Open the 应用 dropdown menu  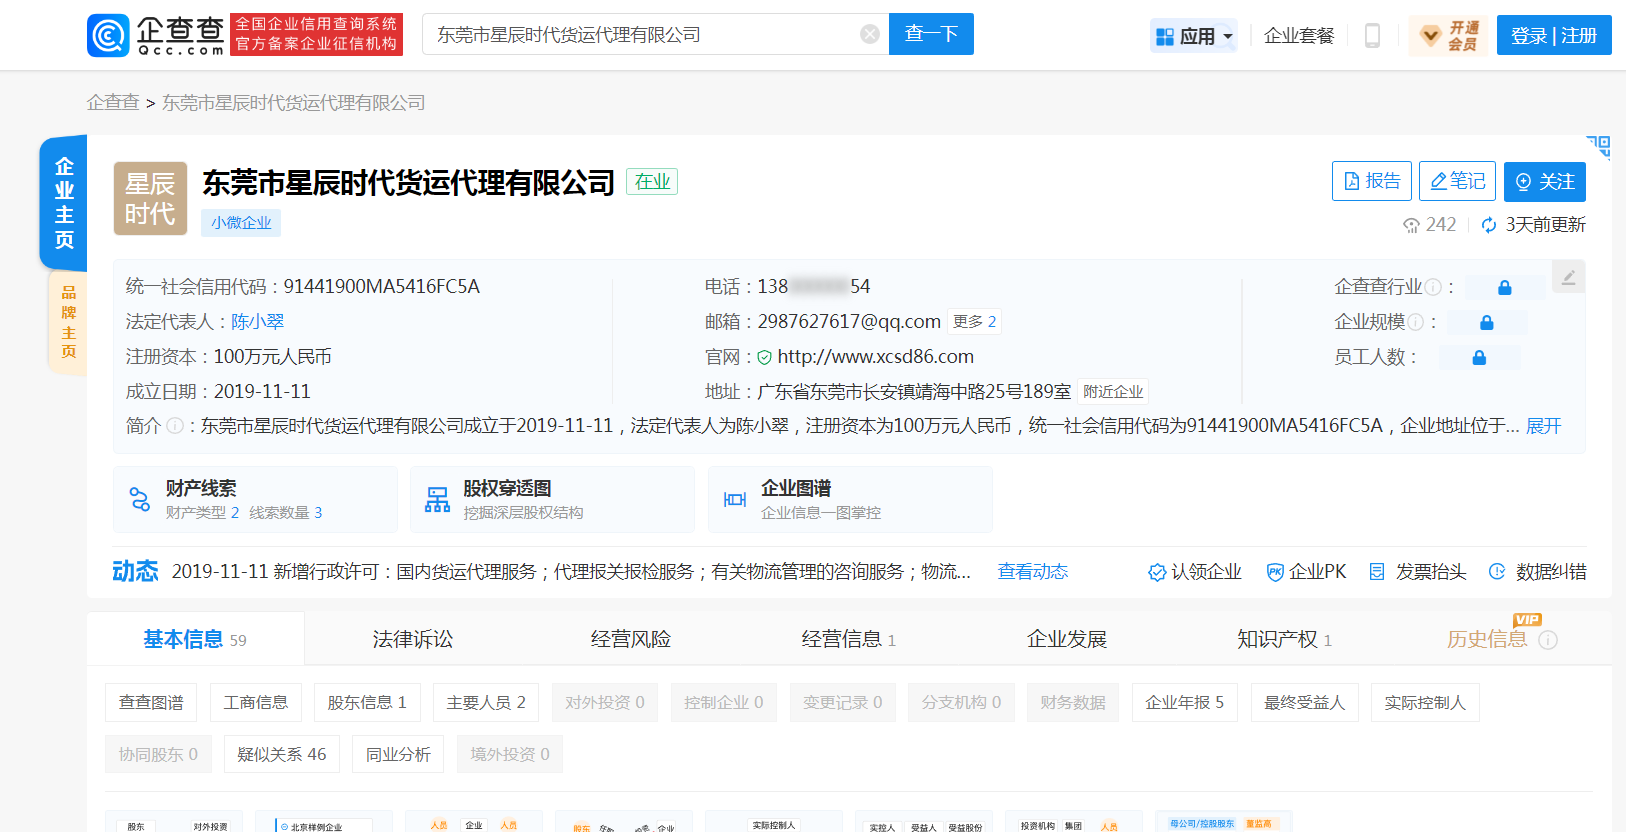1193,36
